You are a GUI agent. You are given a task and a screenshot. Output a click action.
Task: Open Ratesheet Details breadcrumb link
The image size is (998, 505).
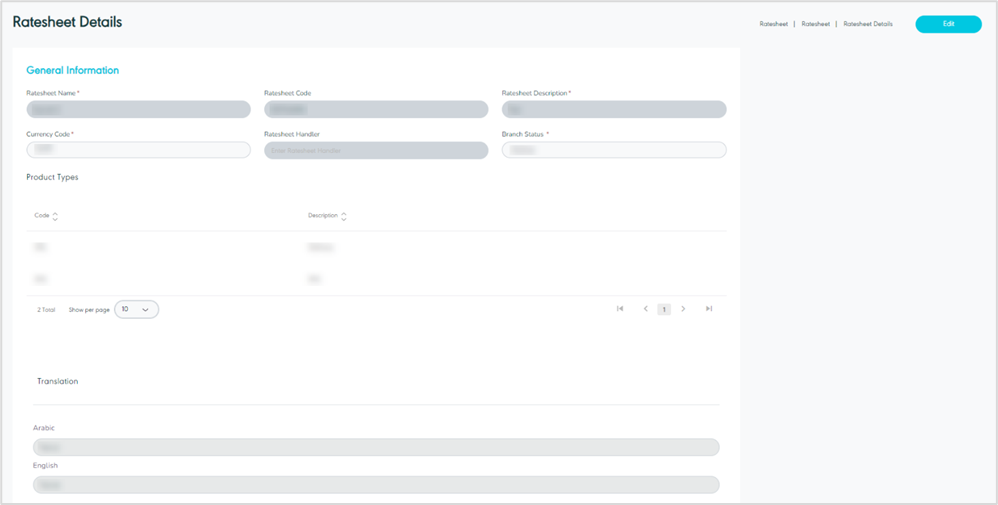[x=868, y=24]
